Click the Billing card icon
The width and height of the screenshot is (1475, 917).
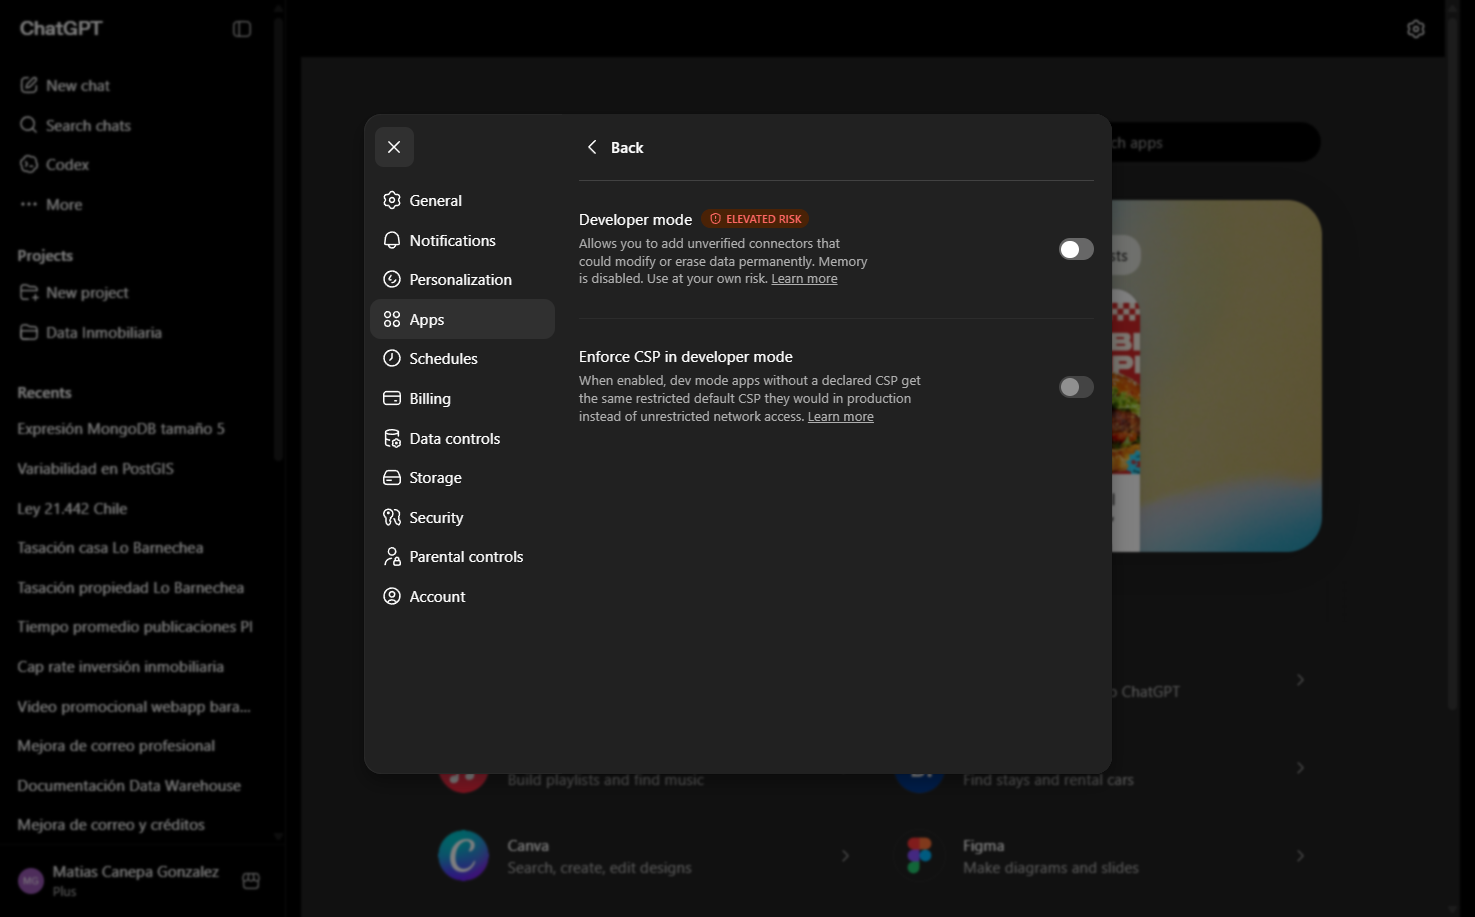coord(392,399)
